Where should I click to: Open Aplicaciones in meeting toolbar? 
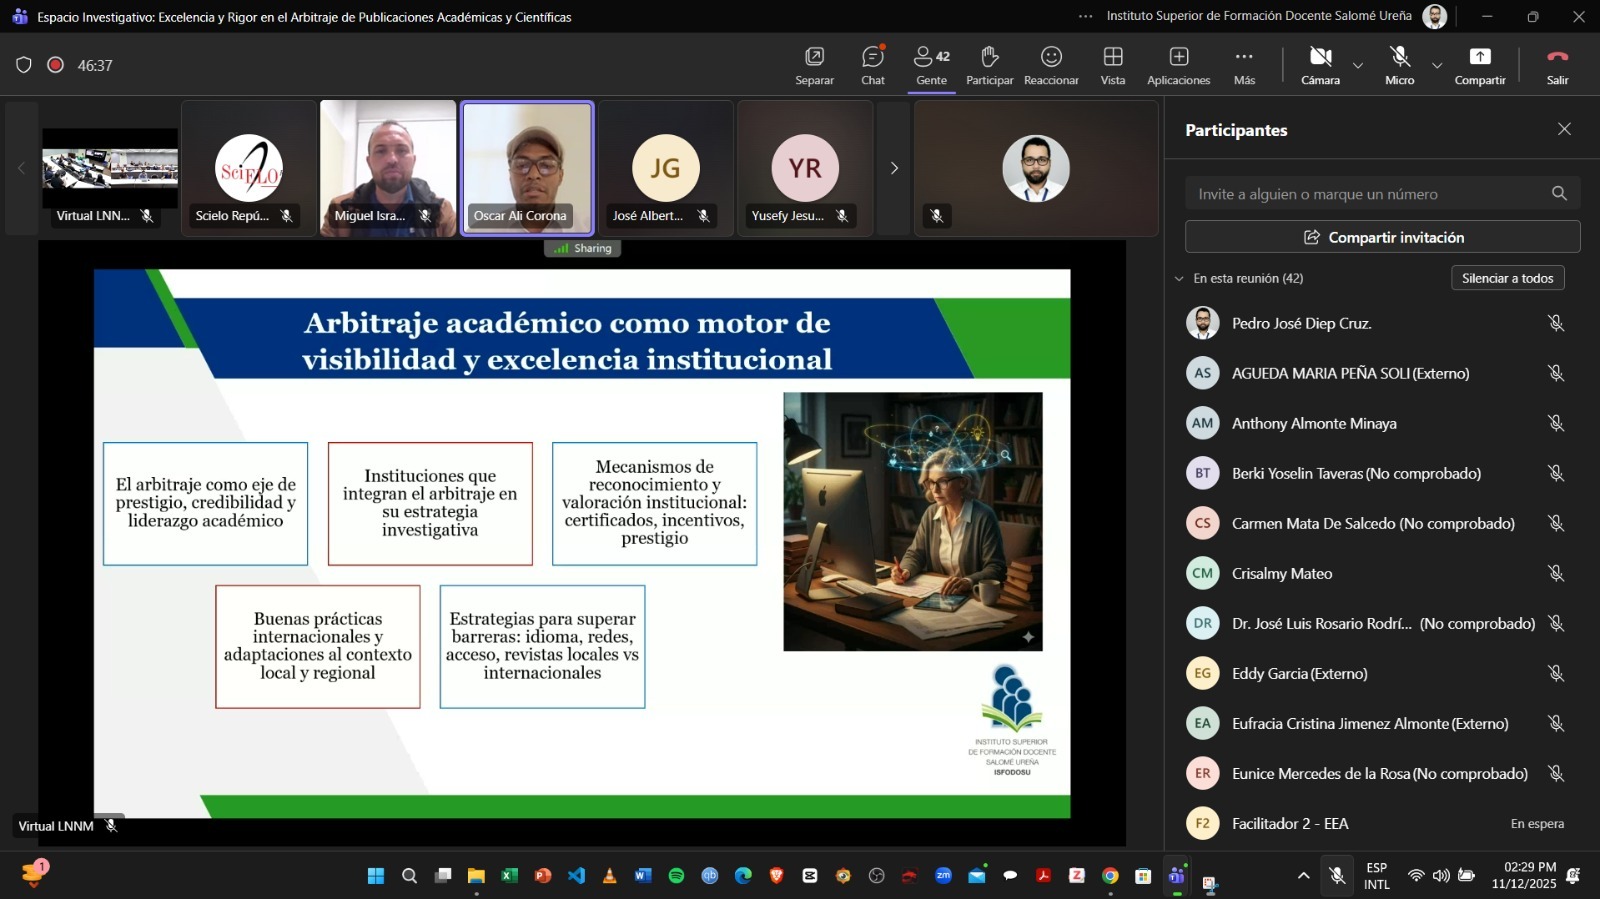pyautogui.click(x=1178, y=65)
